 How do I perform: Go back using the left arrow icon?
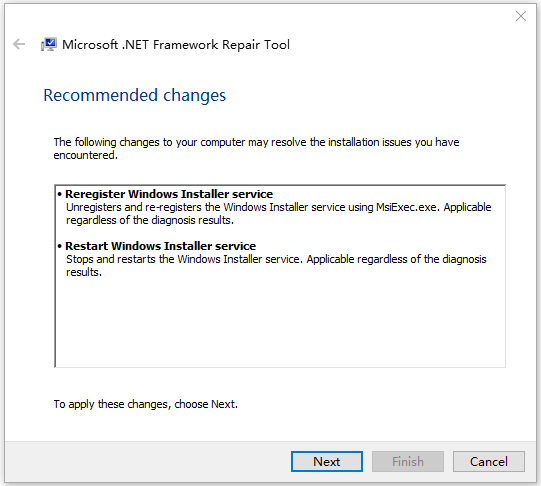pyautogui.click(x=19, y=44)
